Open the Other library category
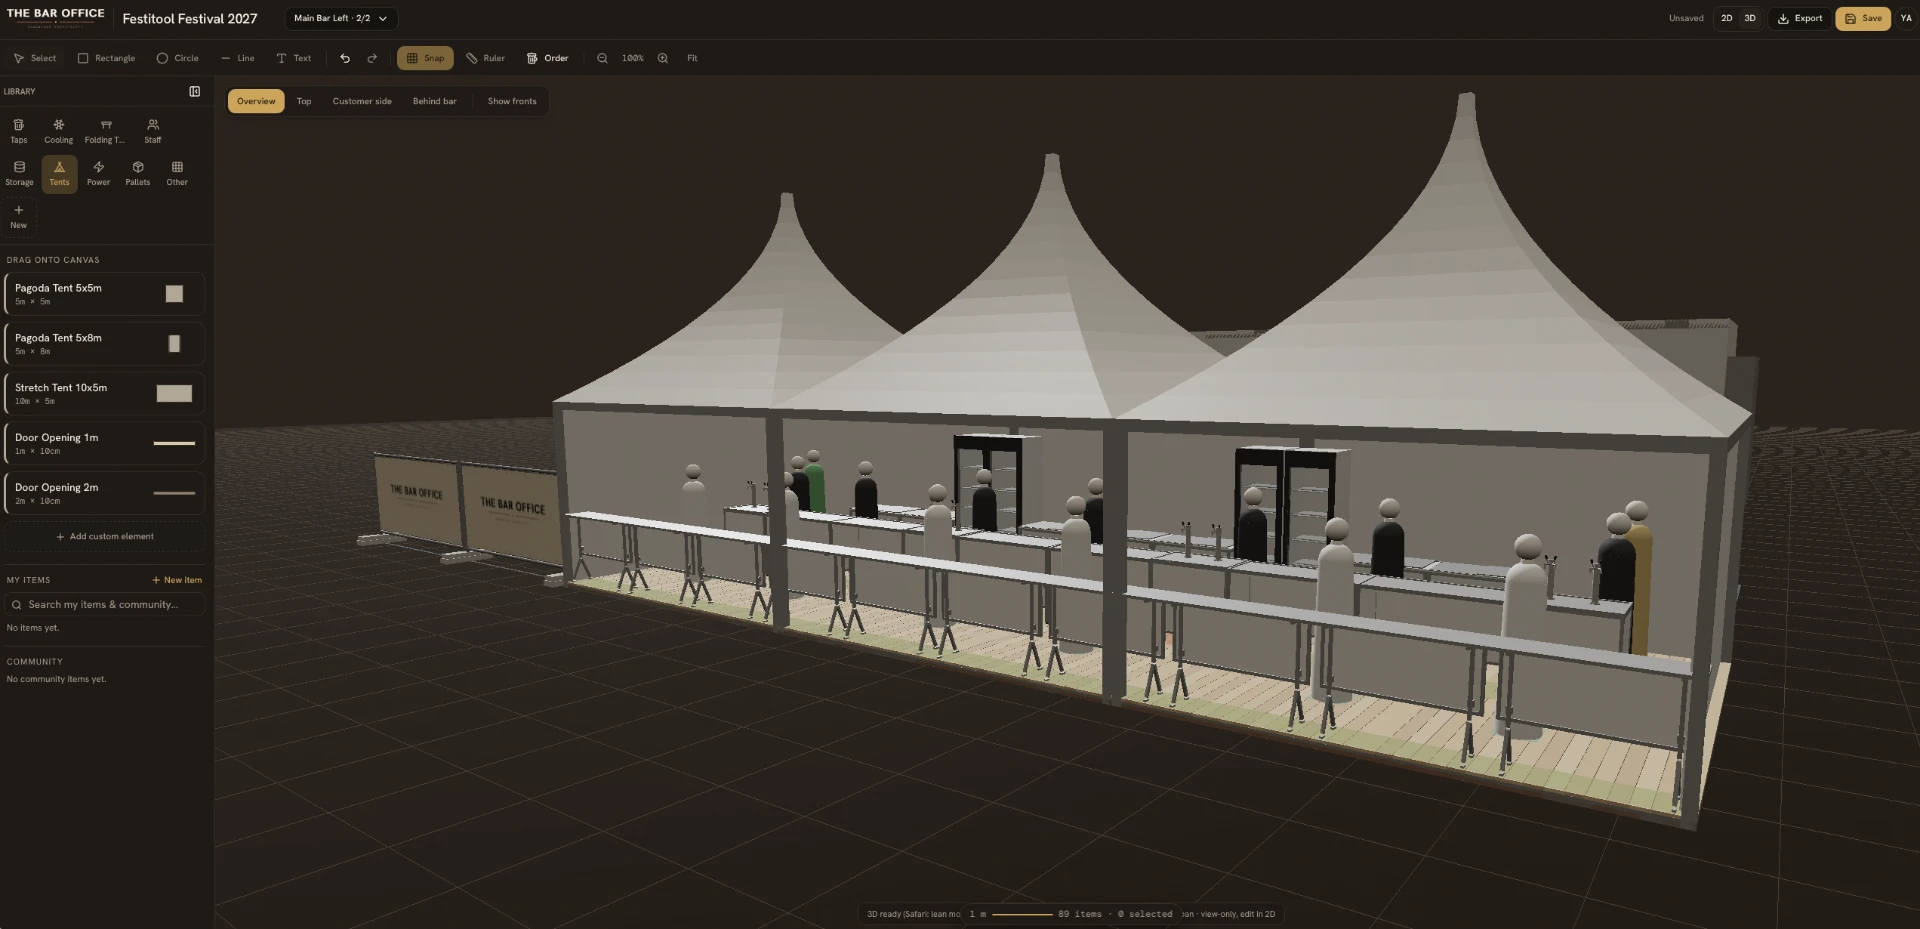 tap(177, 174)
